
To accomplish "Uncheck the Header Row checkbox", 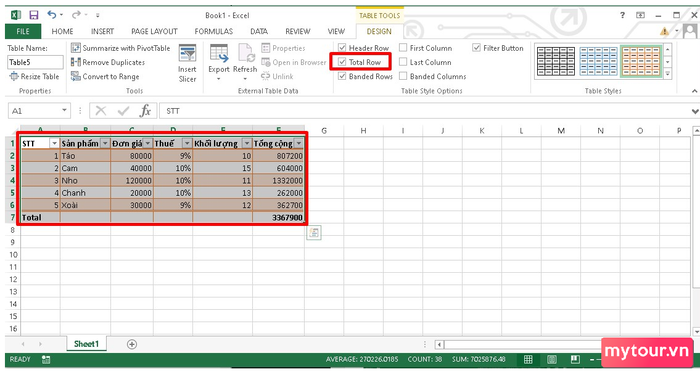I will coord(342,47).
